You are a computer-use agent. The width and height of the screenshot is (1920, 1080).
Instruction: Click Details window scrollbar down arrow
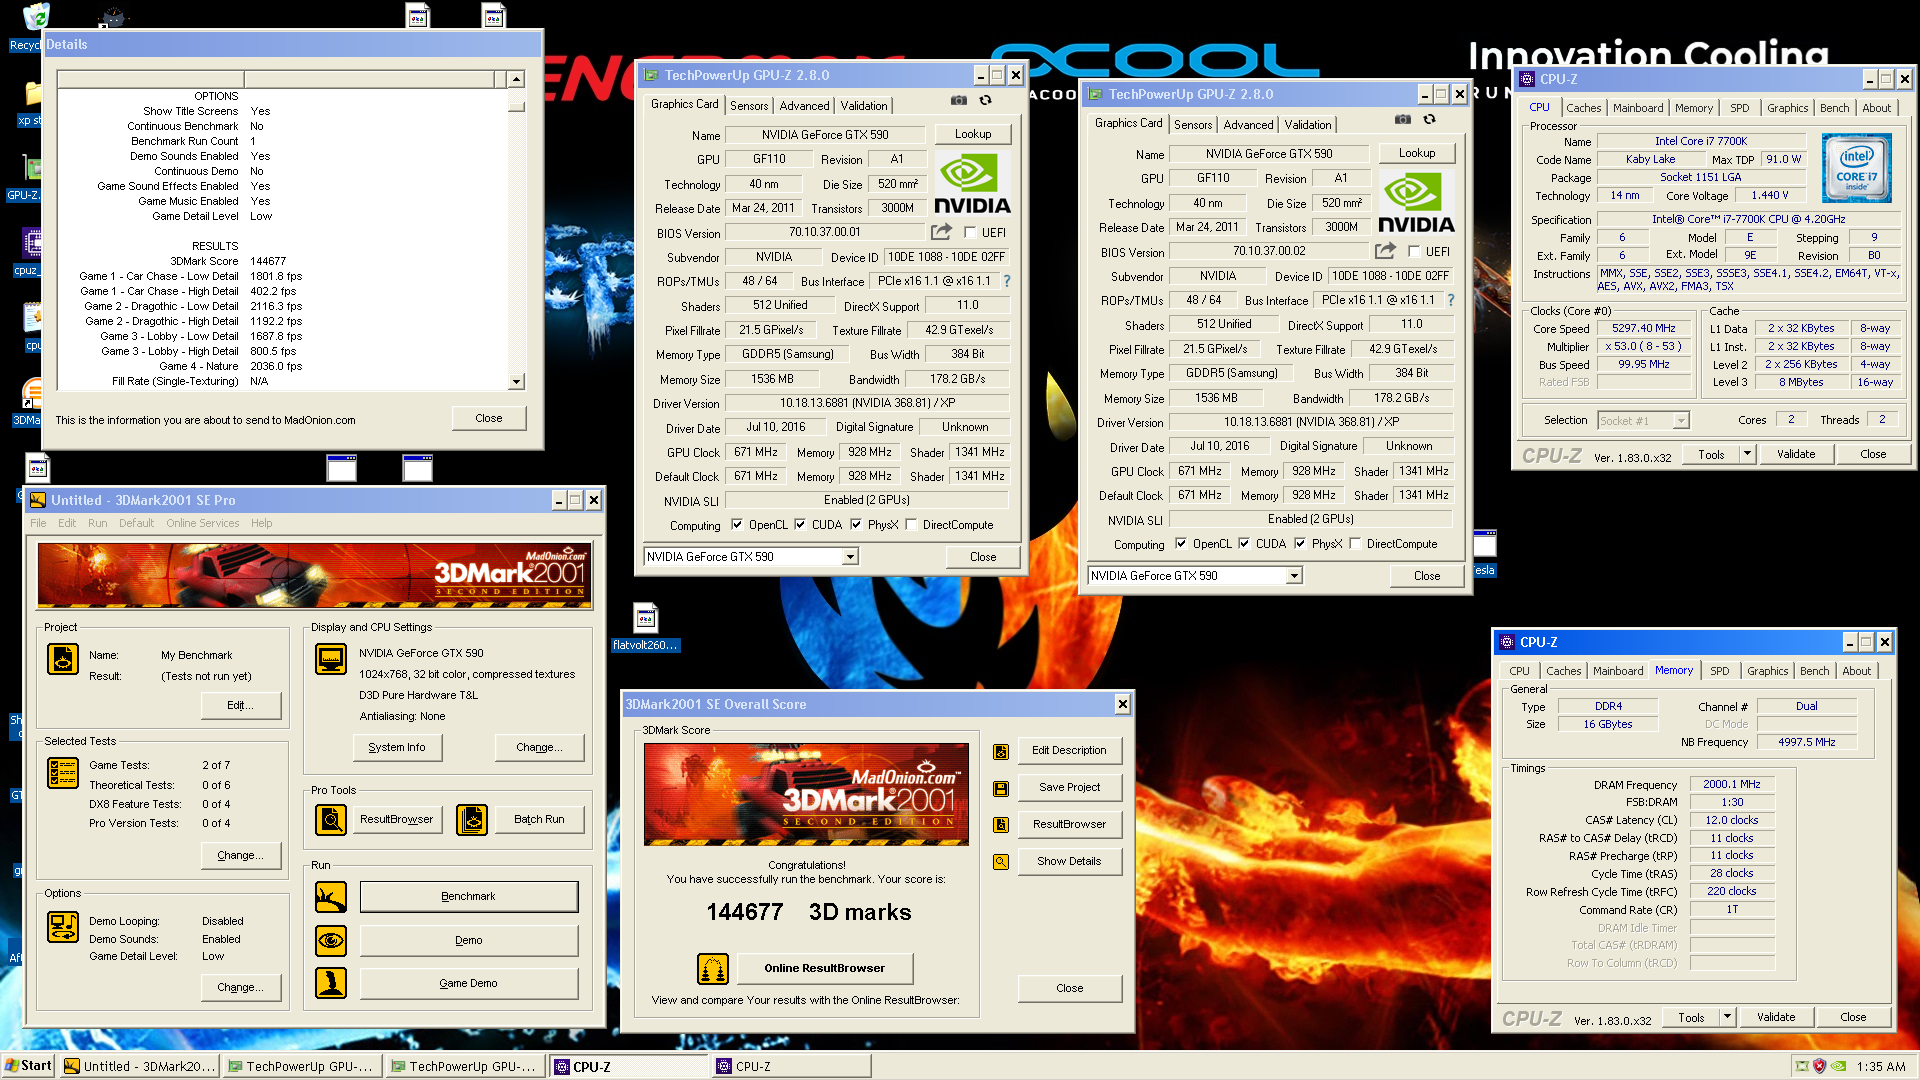click(x=516, y=381)
